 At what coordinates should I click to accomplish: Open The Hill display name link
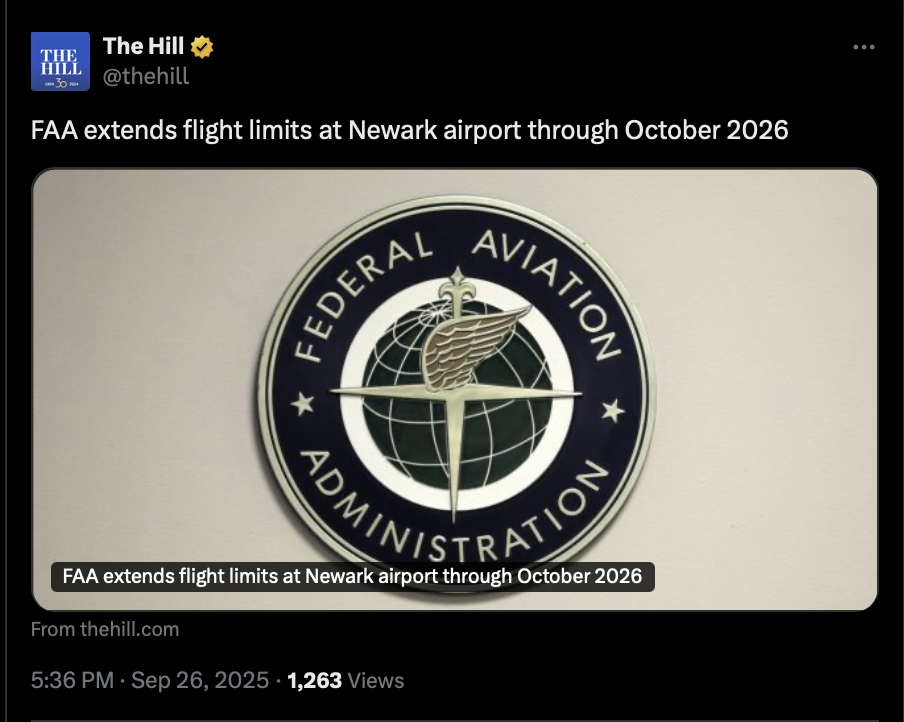[x=143, y=46]
